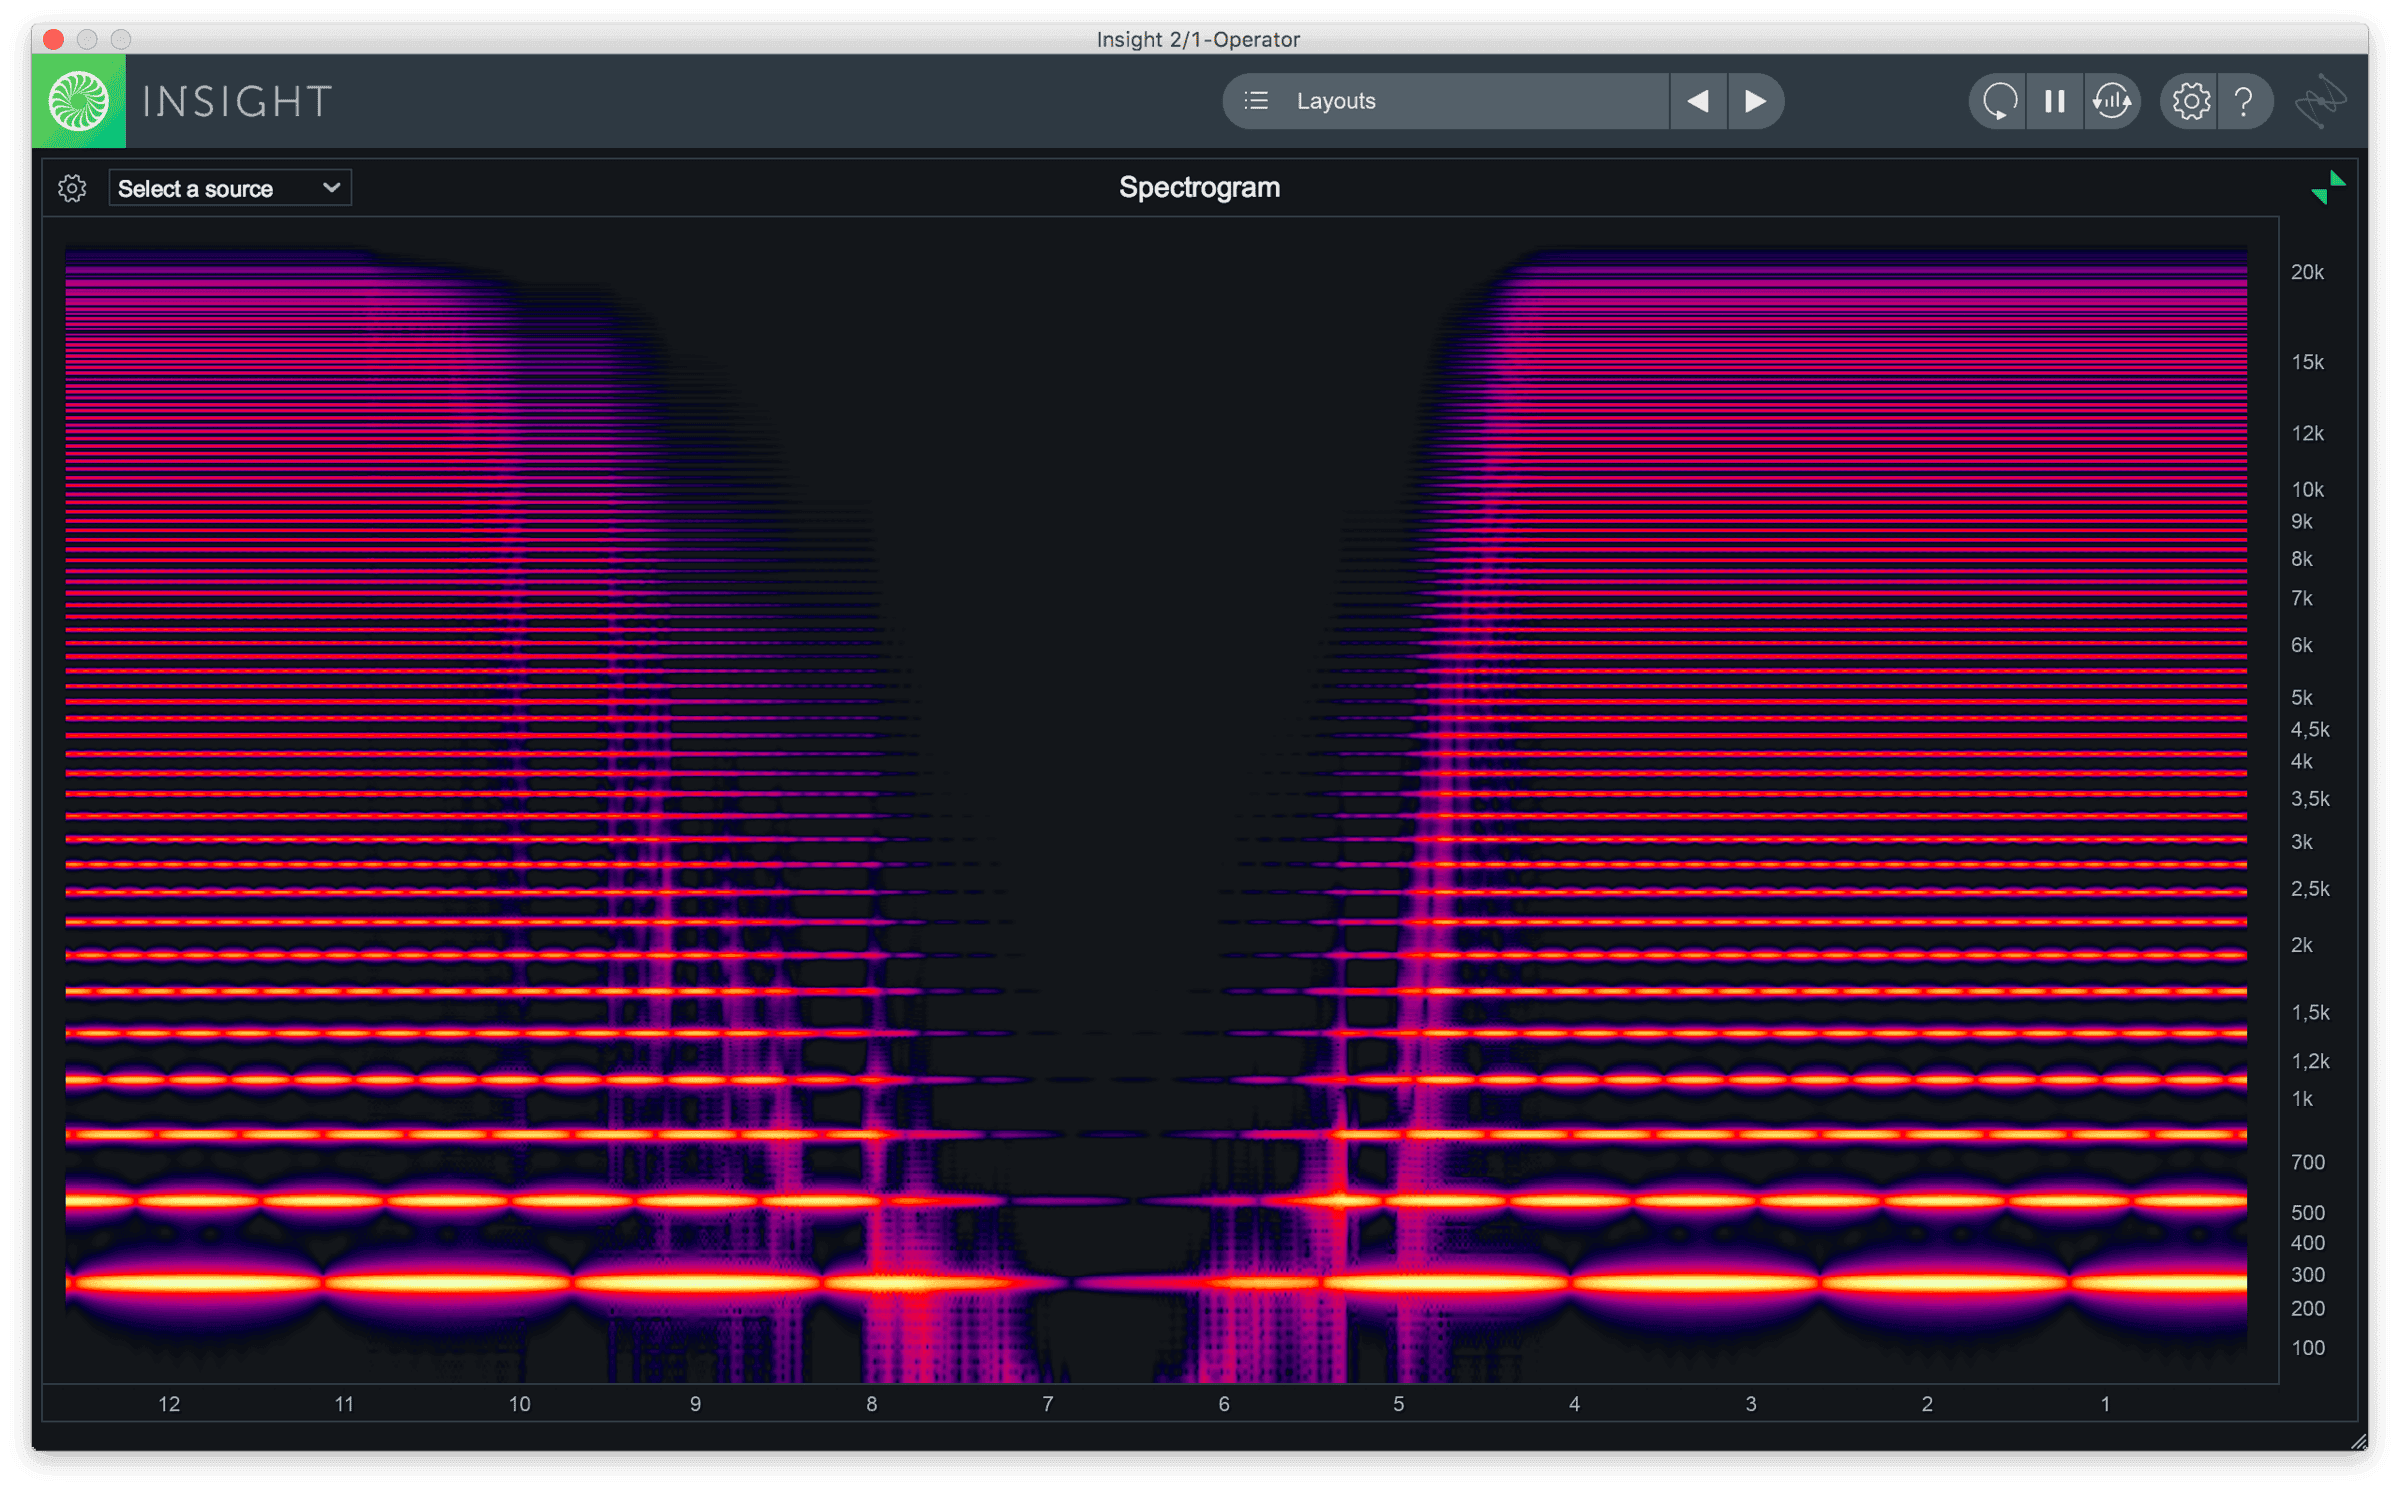Screen dimensions: 2400x1490
Task: Click time axis label 12
Action: [169, 1403]
